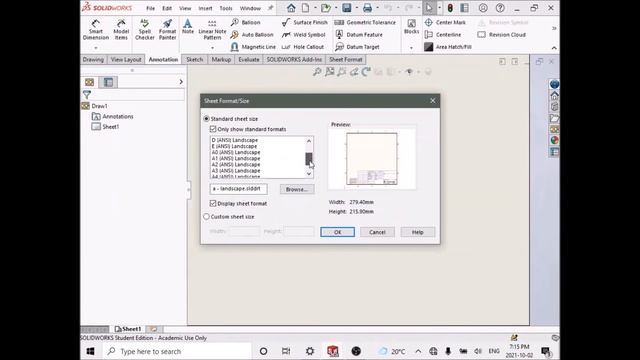Viewport: 640px width, 360px height.
Task: Insert a Centerline
Action: point(443,35)
